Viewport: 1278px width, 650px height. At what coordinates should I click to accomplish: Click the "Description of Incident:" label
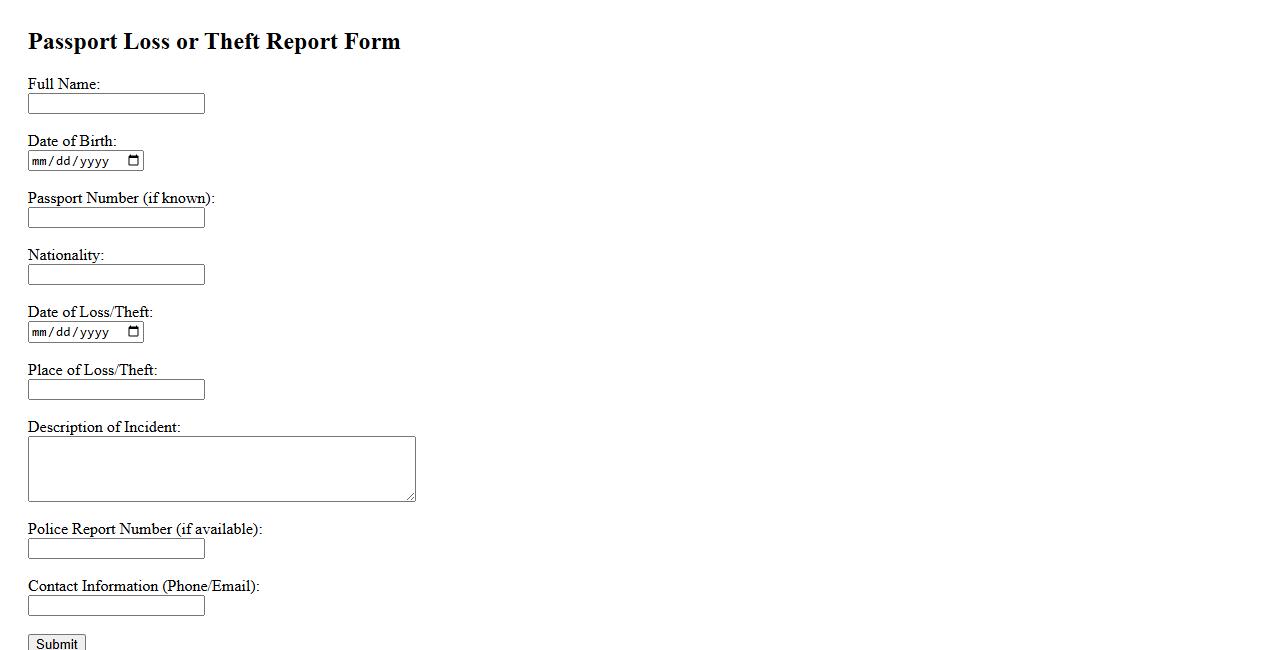point(104,427)
